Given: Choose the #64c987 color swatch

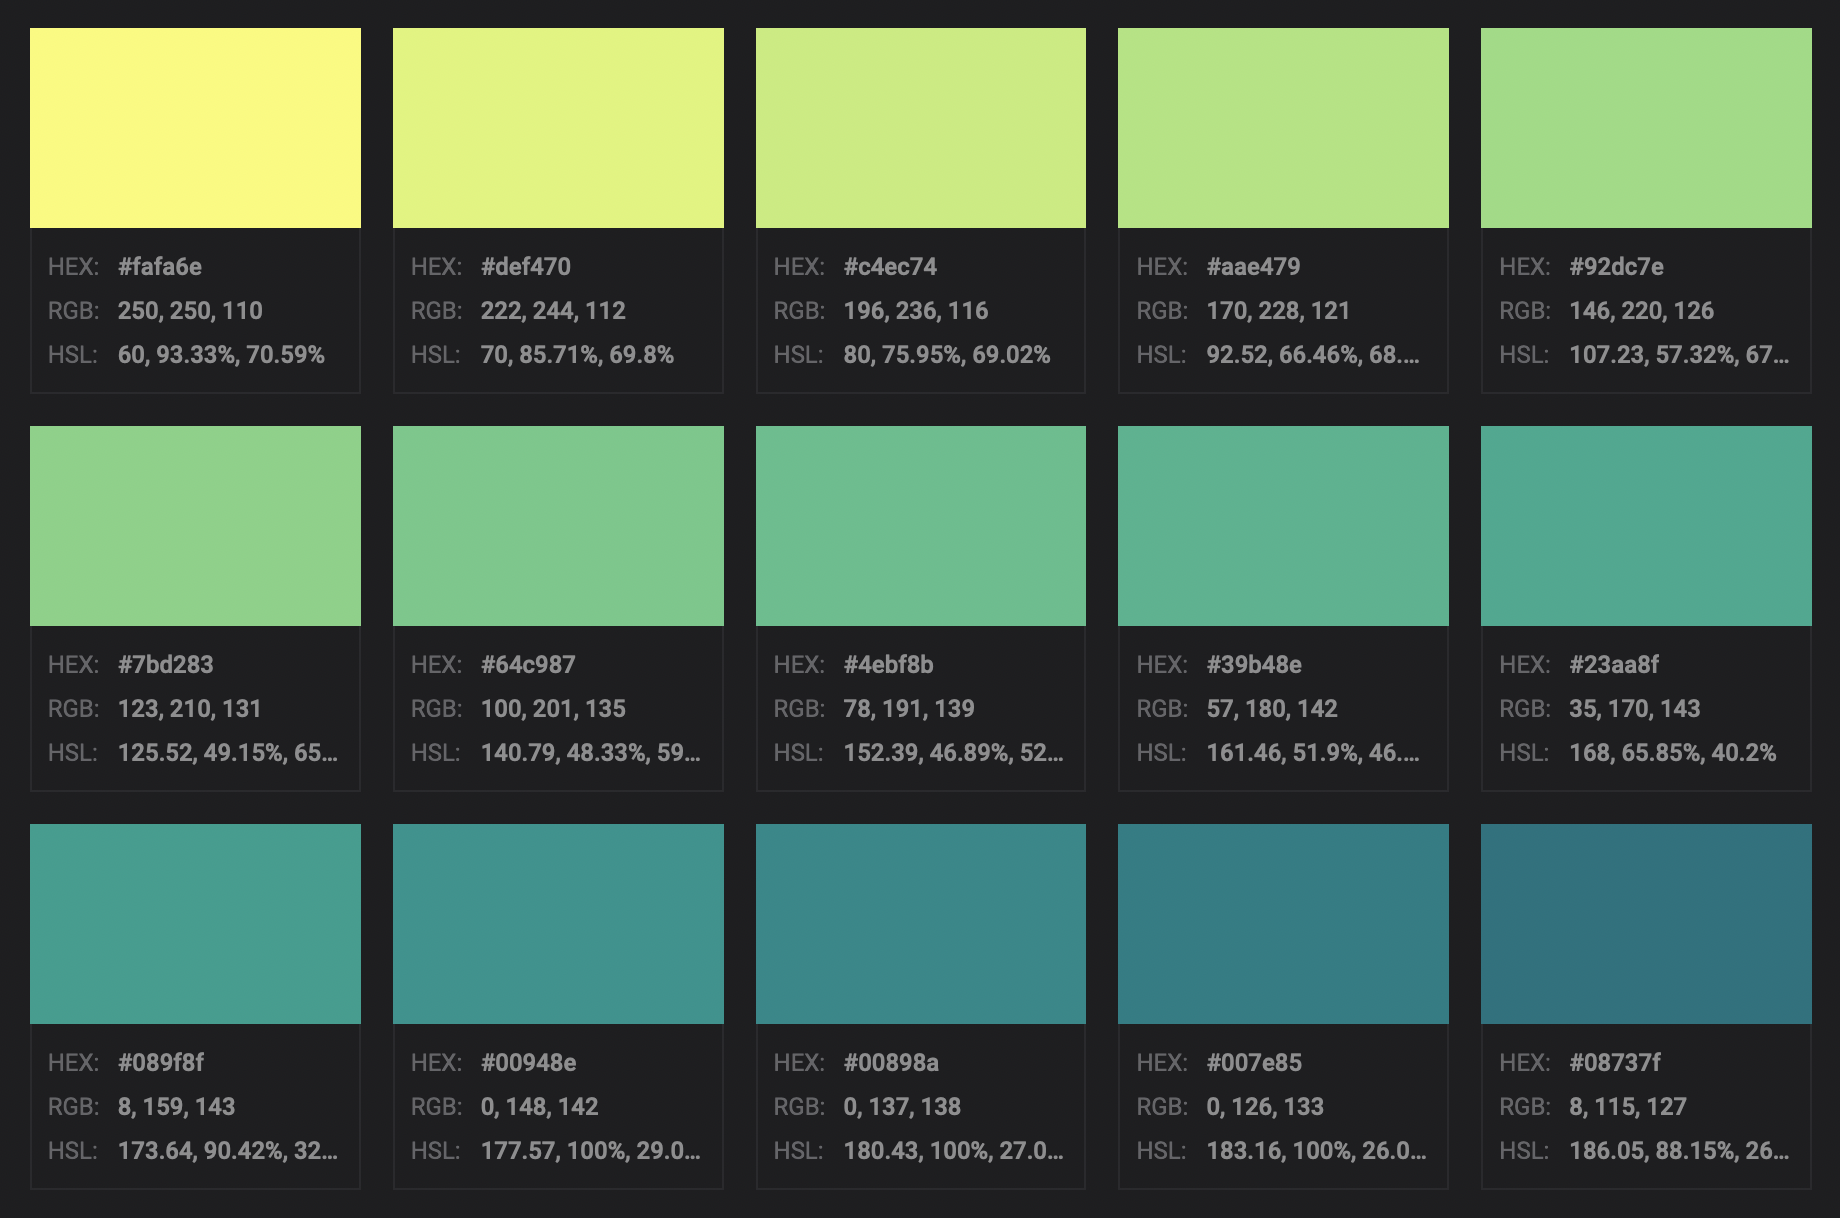Looking at the screenshot, I should (x=558, y=526).
